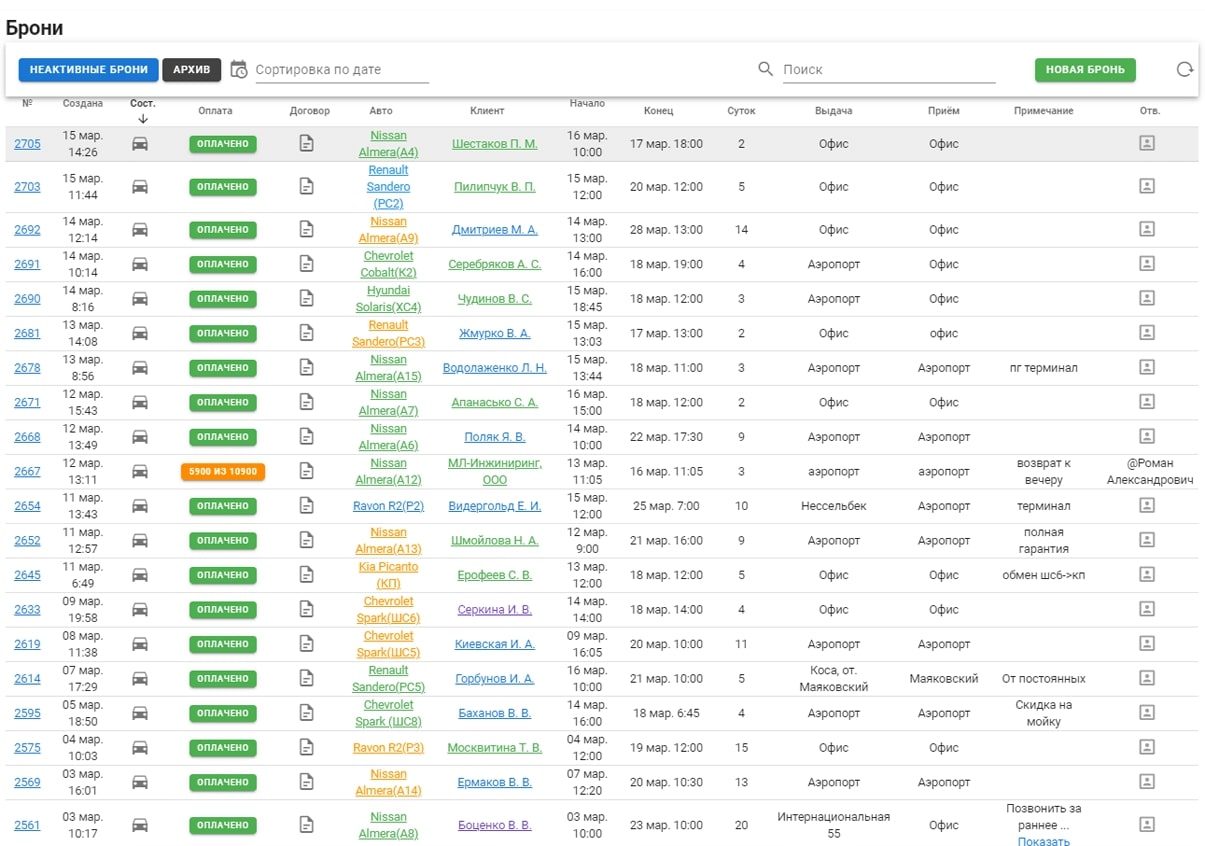The width and height of the screenshot is (1205, 846).
Task: Click responsible person icon in row 2569
Action: click(1147, 781)
